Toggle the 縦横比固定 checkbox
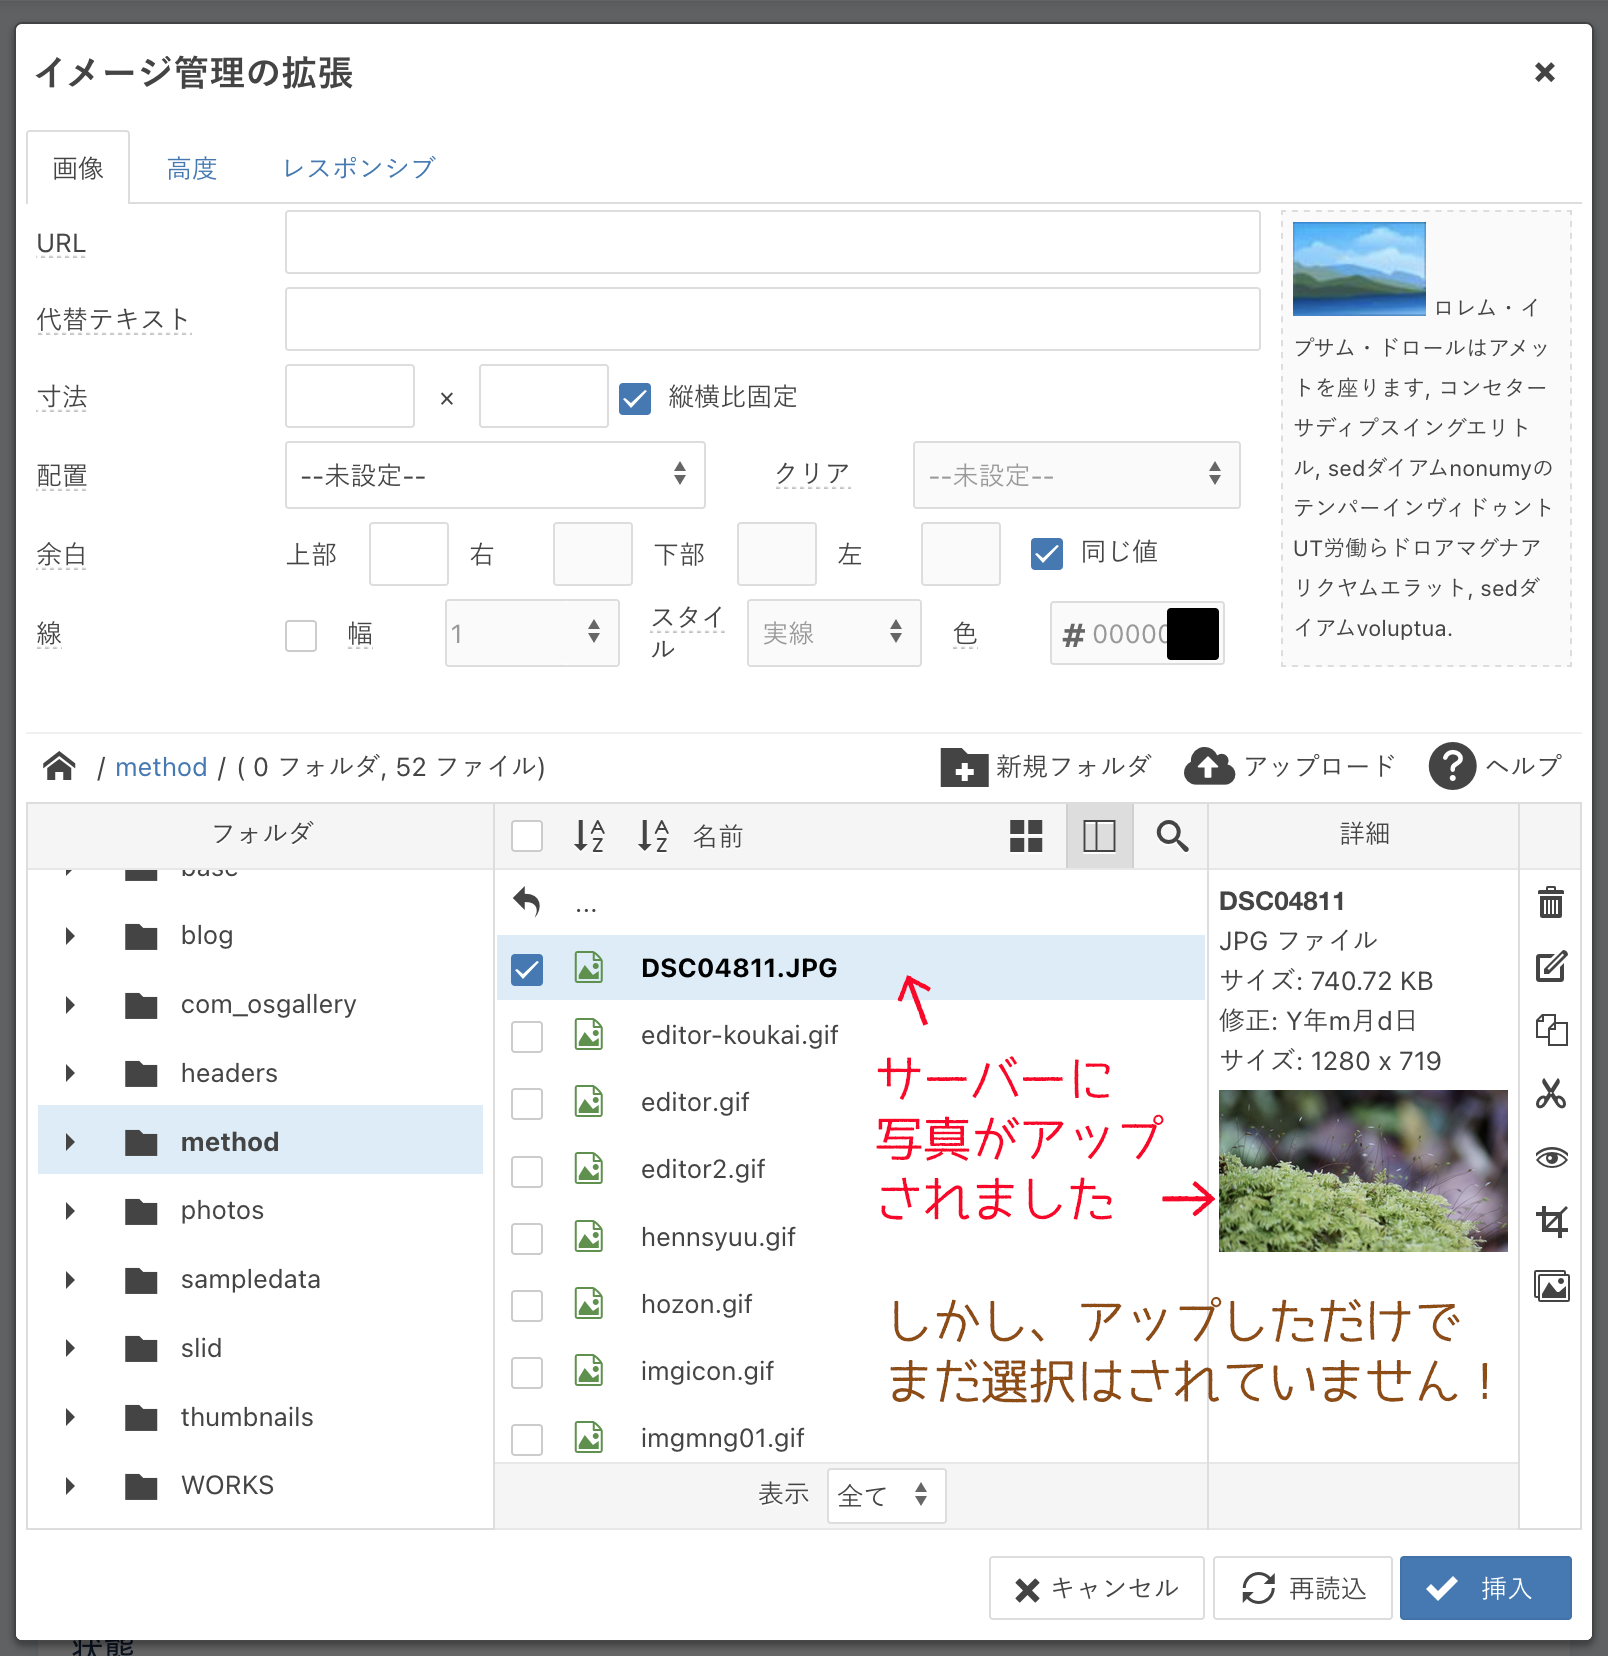Screen dimensions: 1608x1656 tap(635, 398)
